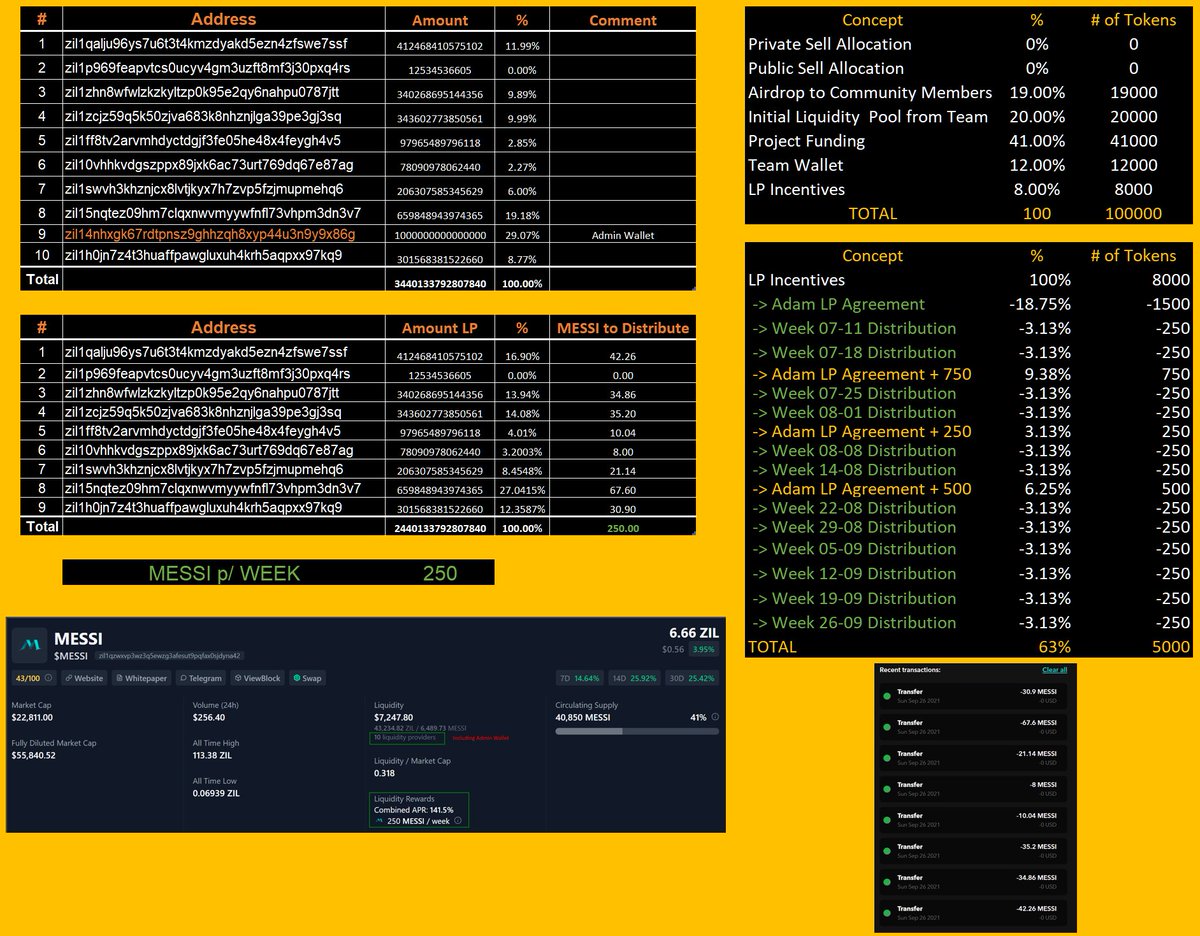Click the zil1qzwxvp contract address field

pos(170,655)
